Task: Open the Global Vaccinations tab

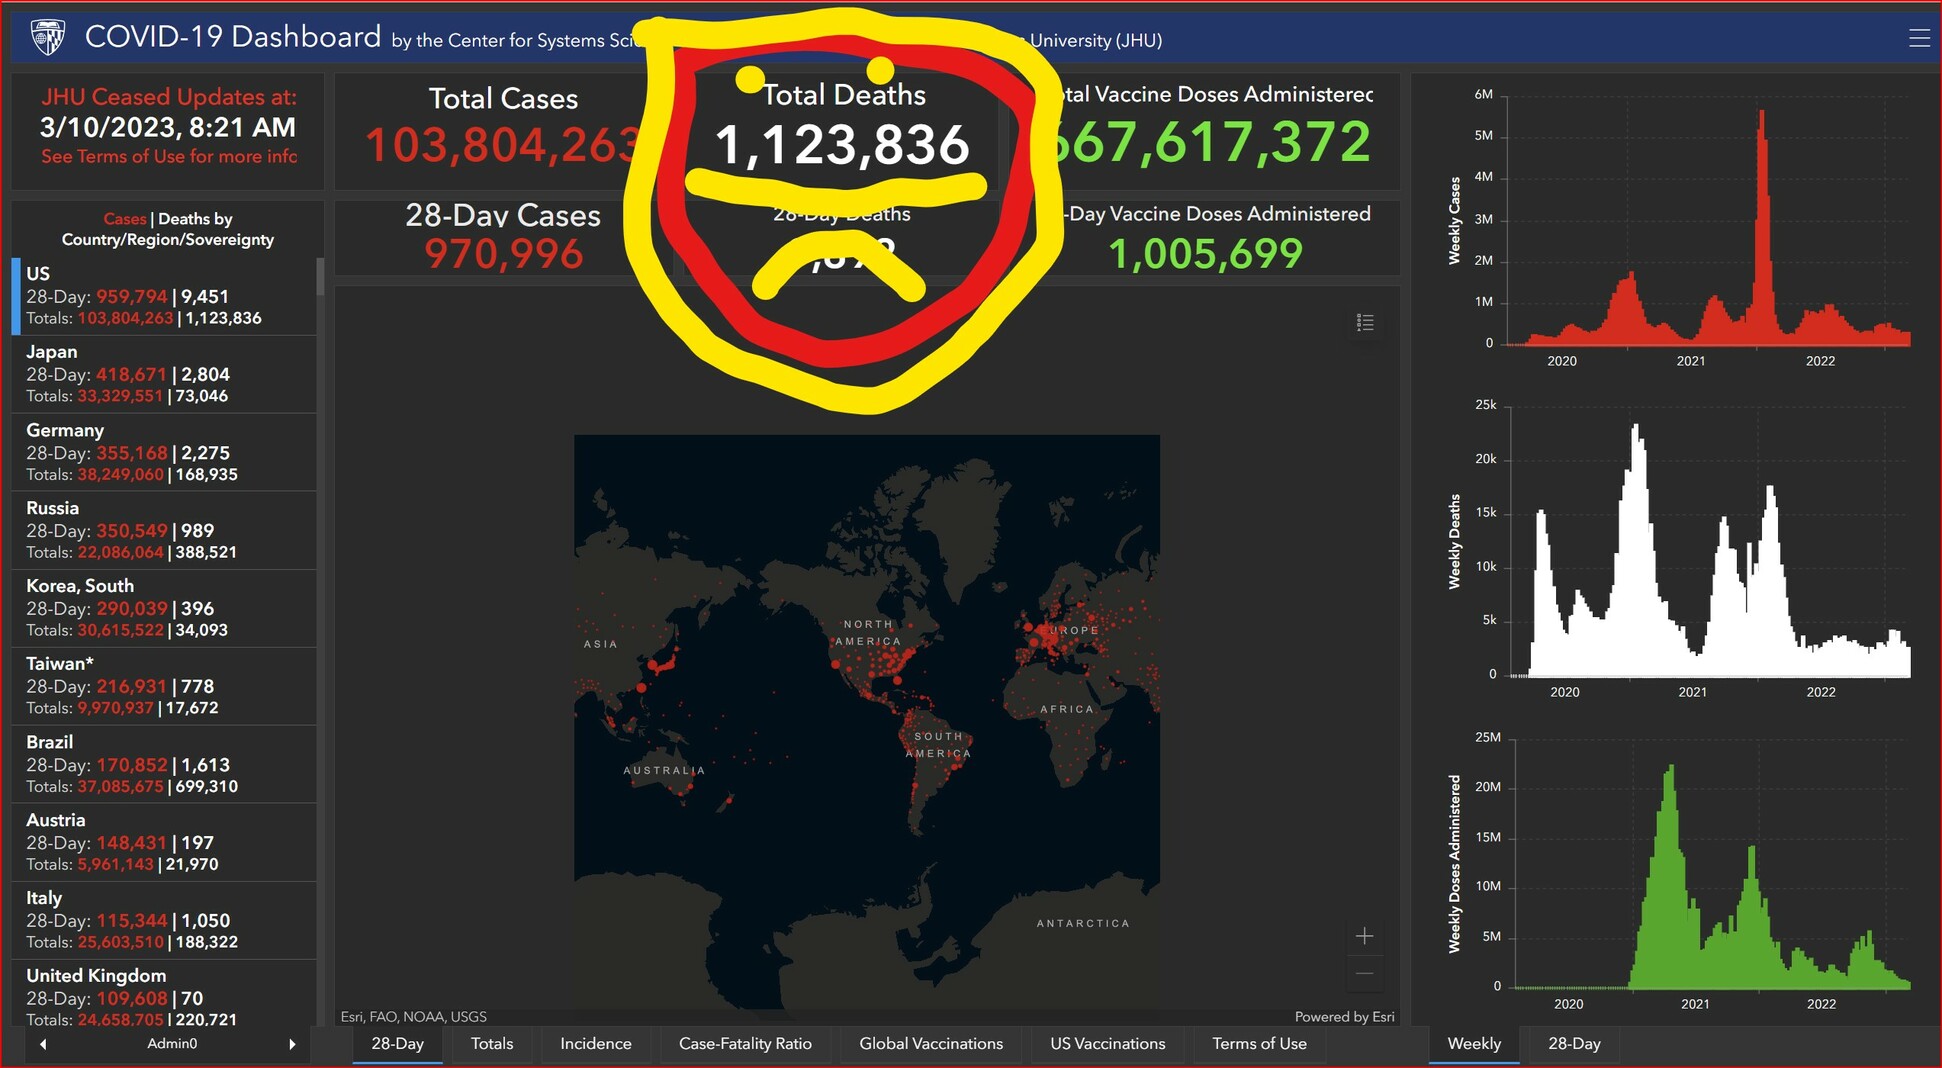Action: click(930, 1043)
